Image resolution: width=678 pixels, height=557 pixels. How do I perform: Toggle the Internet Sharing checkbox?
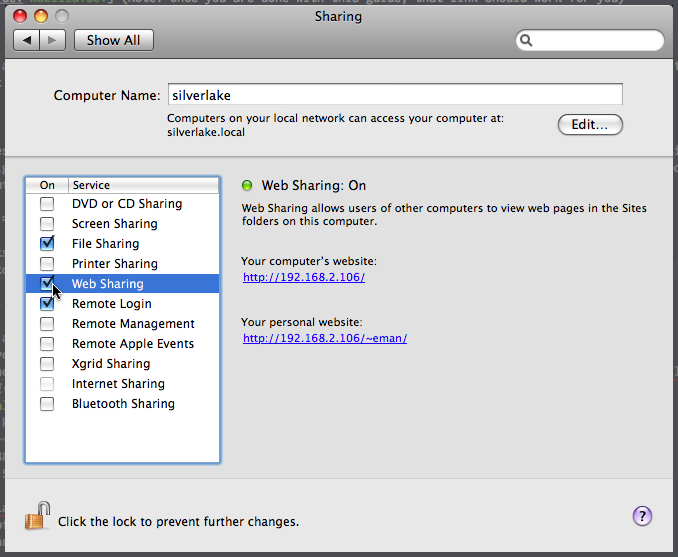click(47, 384)
